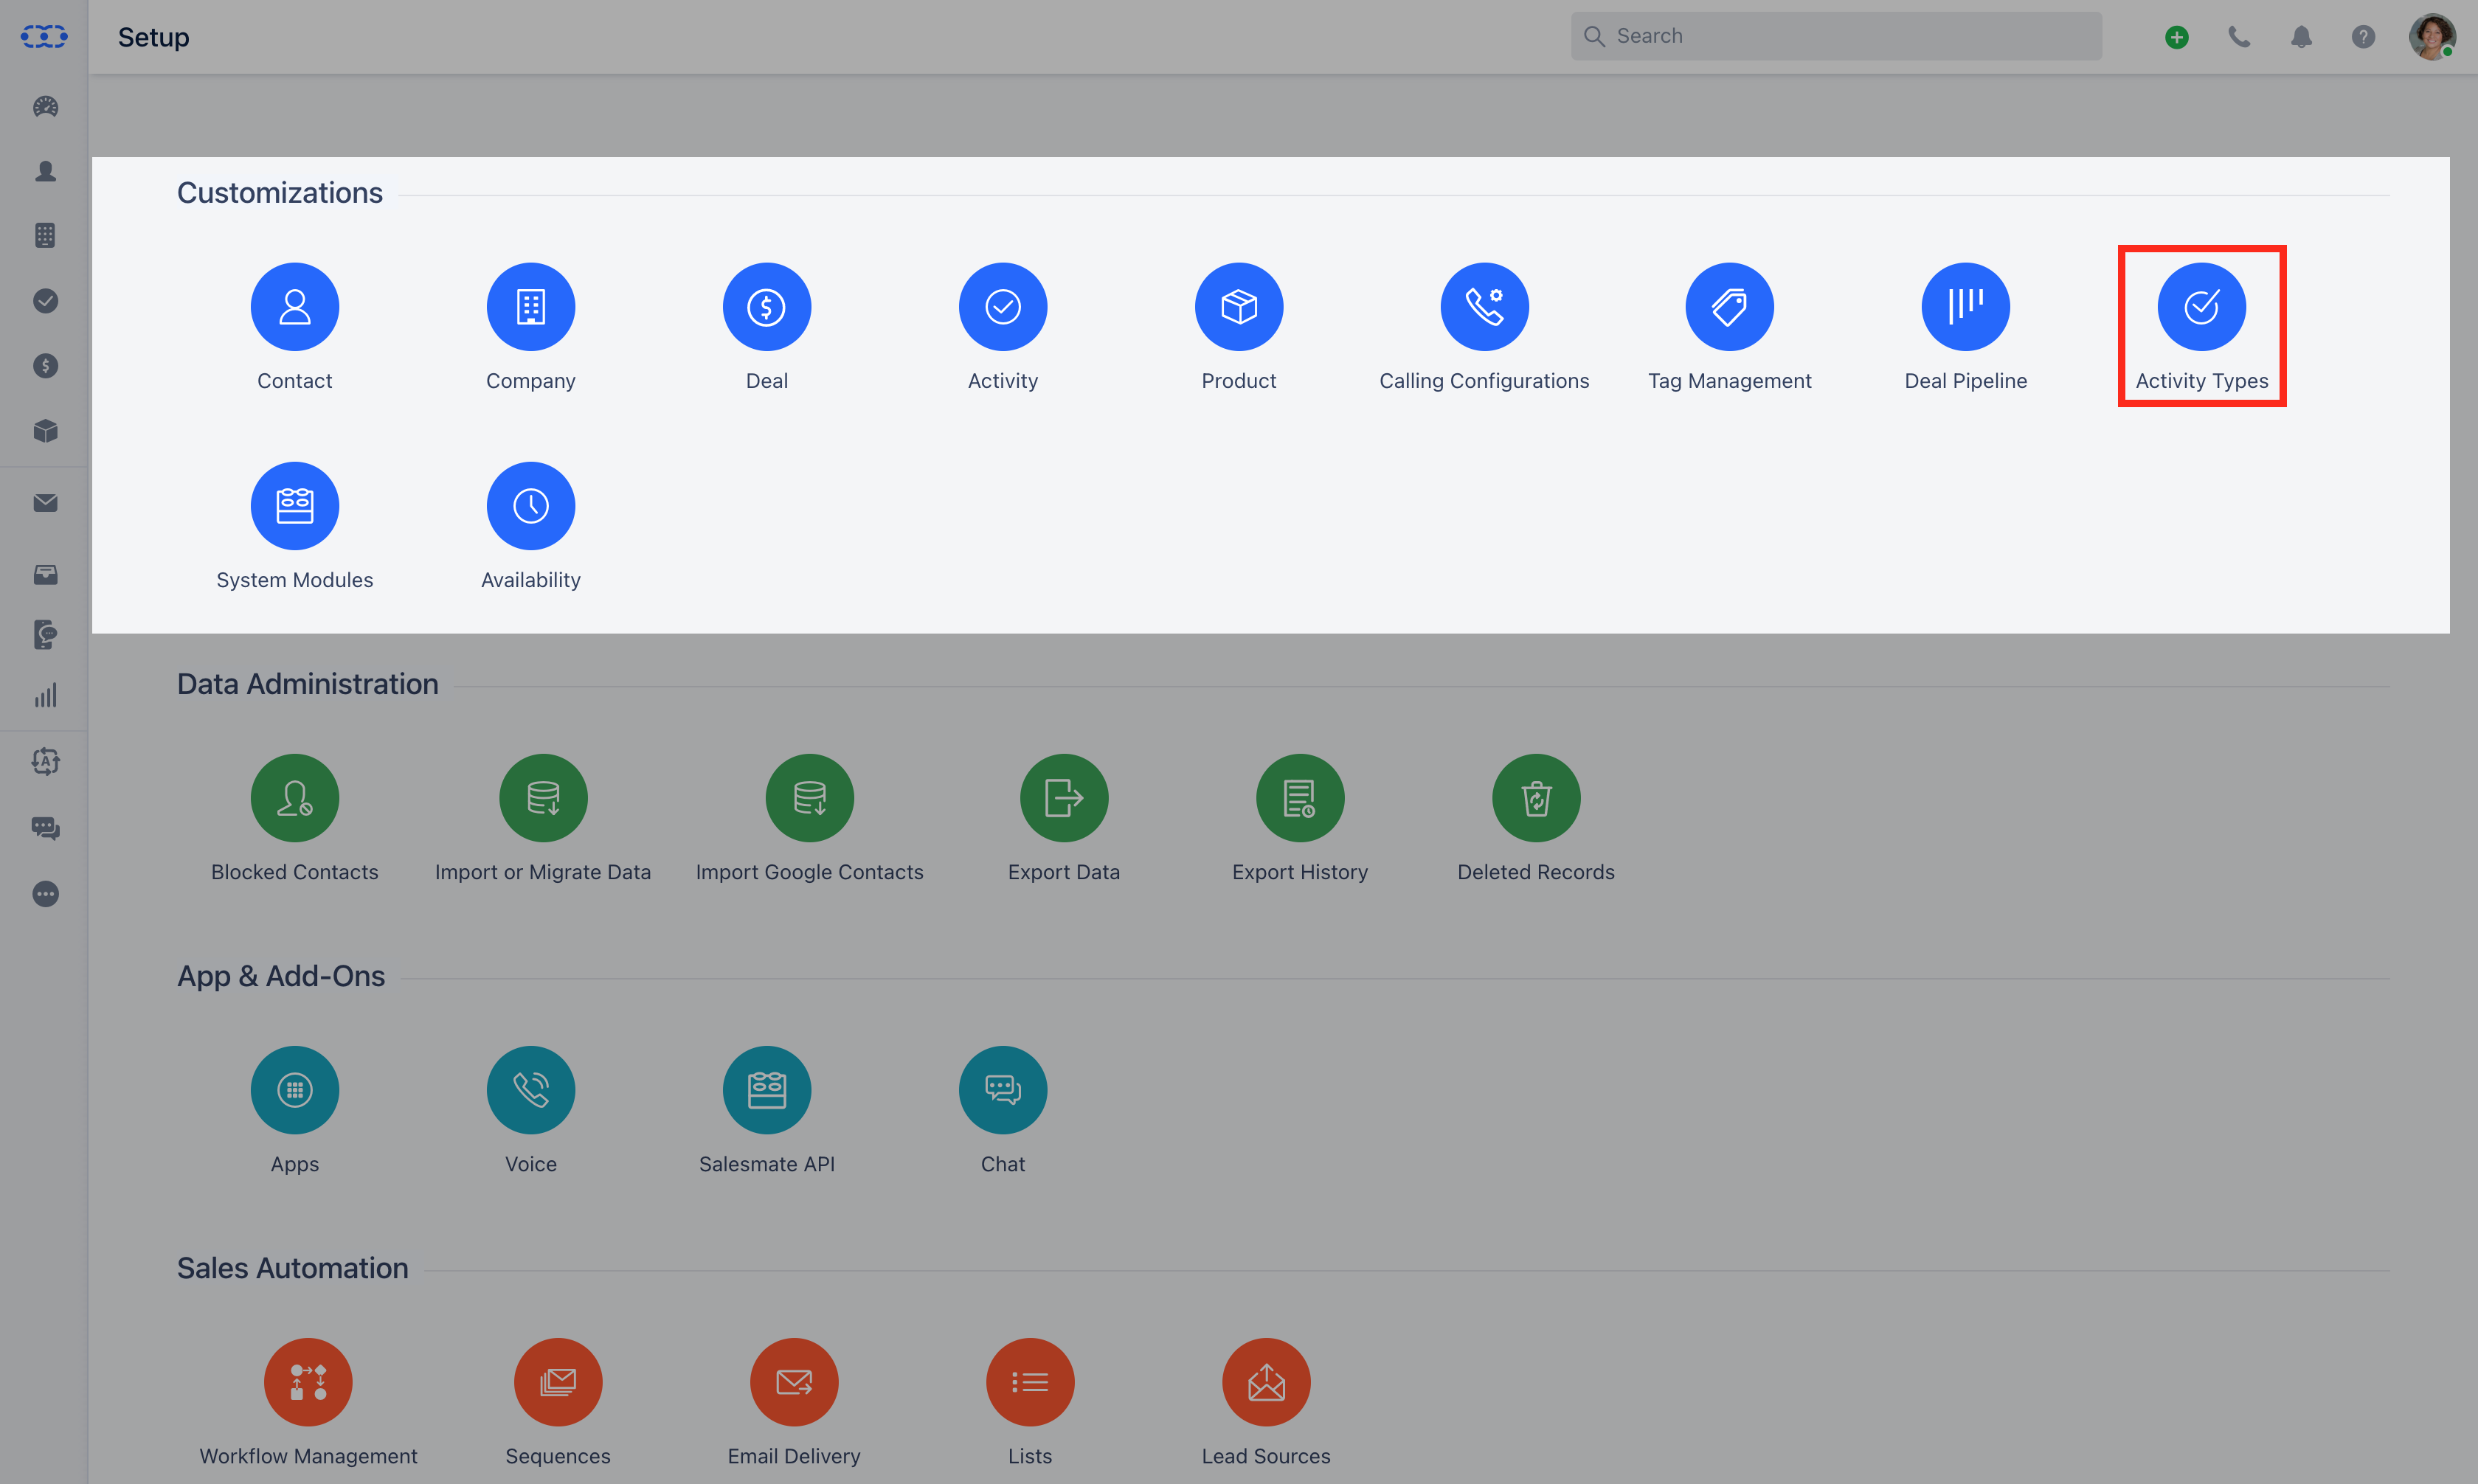
Task: Open the user profile avatar menu
Action: coord(2432,37)
